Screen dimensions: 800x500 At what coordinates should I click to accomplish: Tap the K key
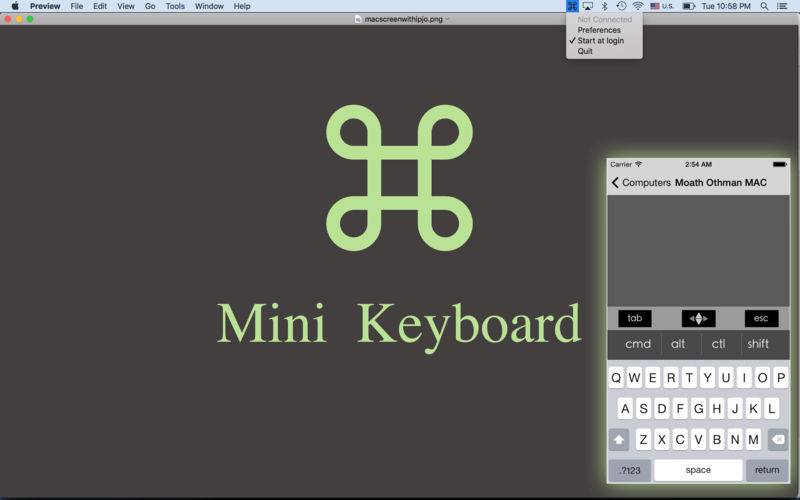[x=753, y=409]
